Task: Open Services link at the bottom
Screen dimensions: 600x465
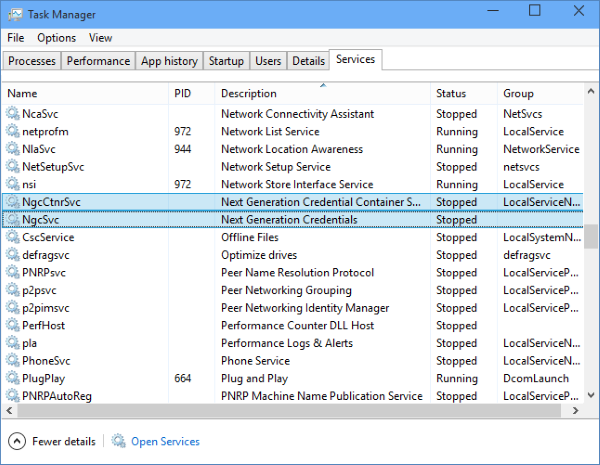Action: pyautogui.click(x=165, y=441)
